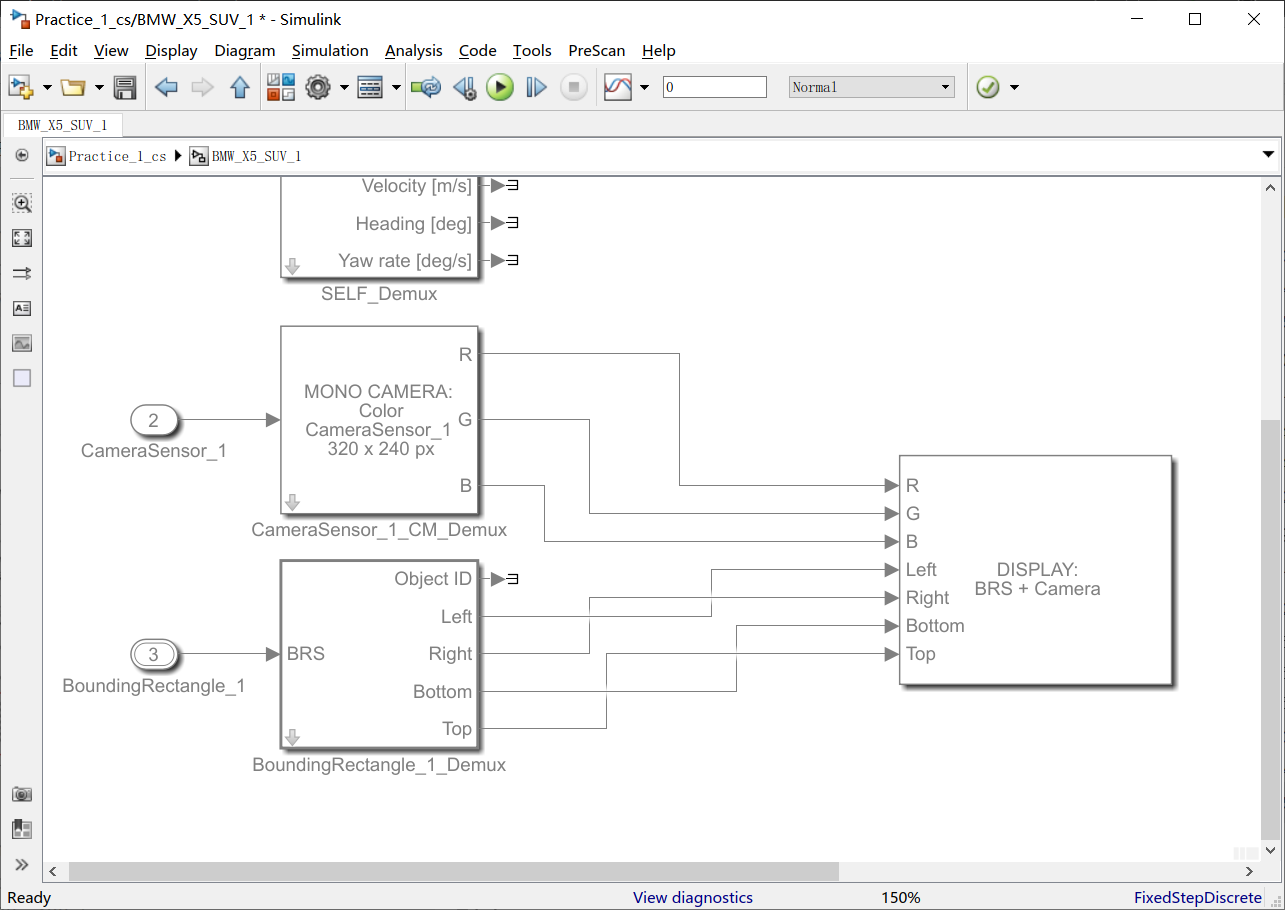Navigate back with the left arrow
Viewport: 1285px width, 910px height.
[x=166, y=88]
